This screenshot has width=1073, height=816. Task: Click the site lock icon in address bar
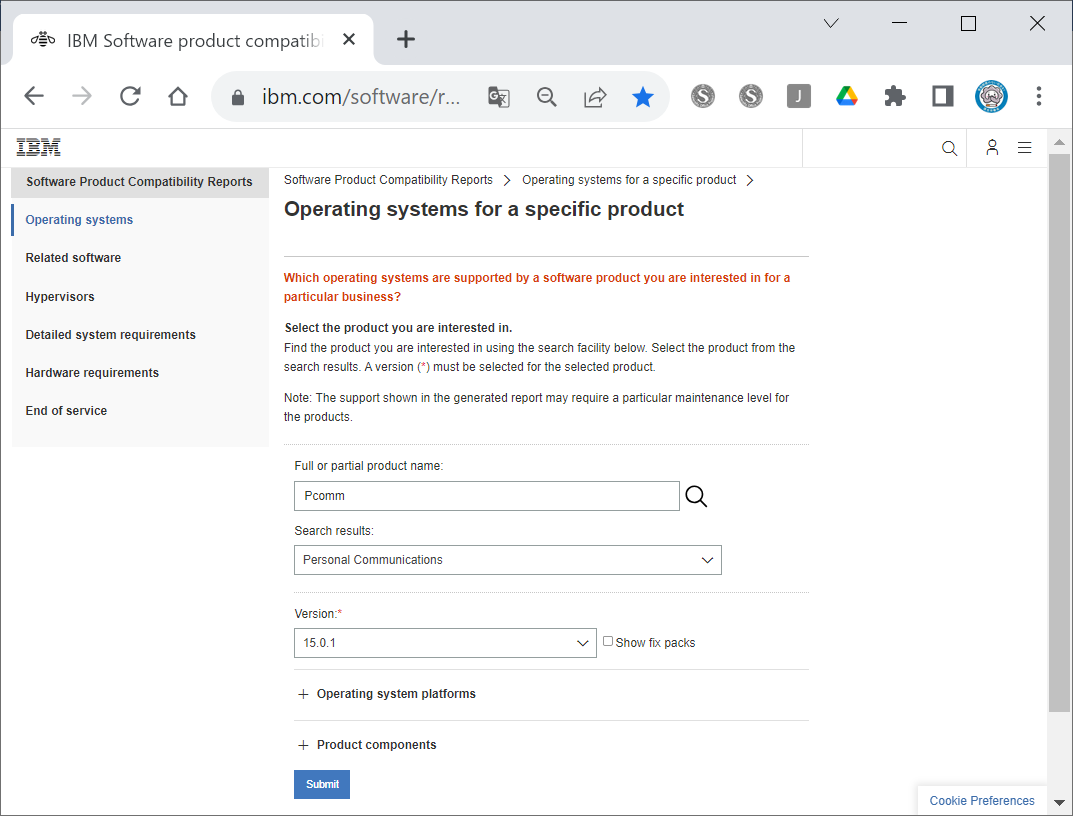(237, 97)
